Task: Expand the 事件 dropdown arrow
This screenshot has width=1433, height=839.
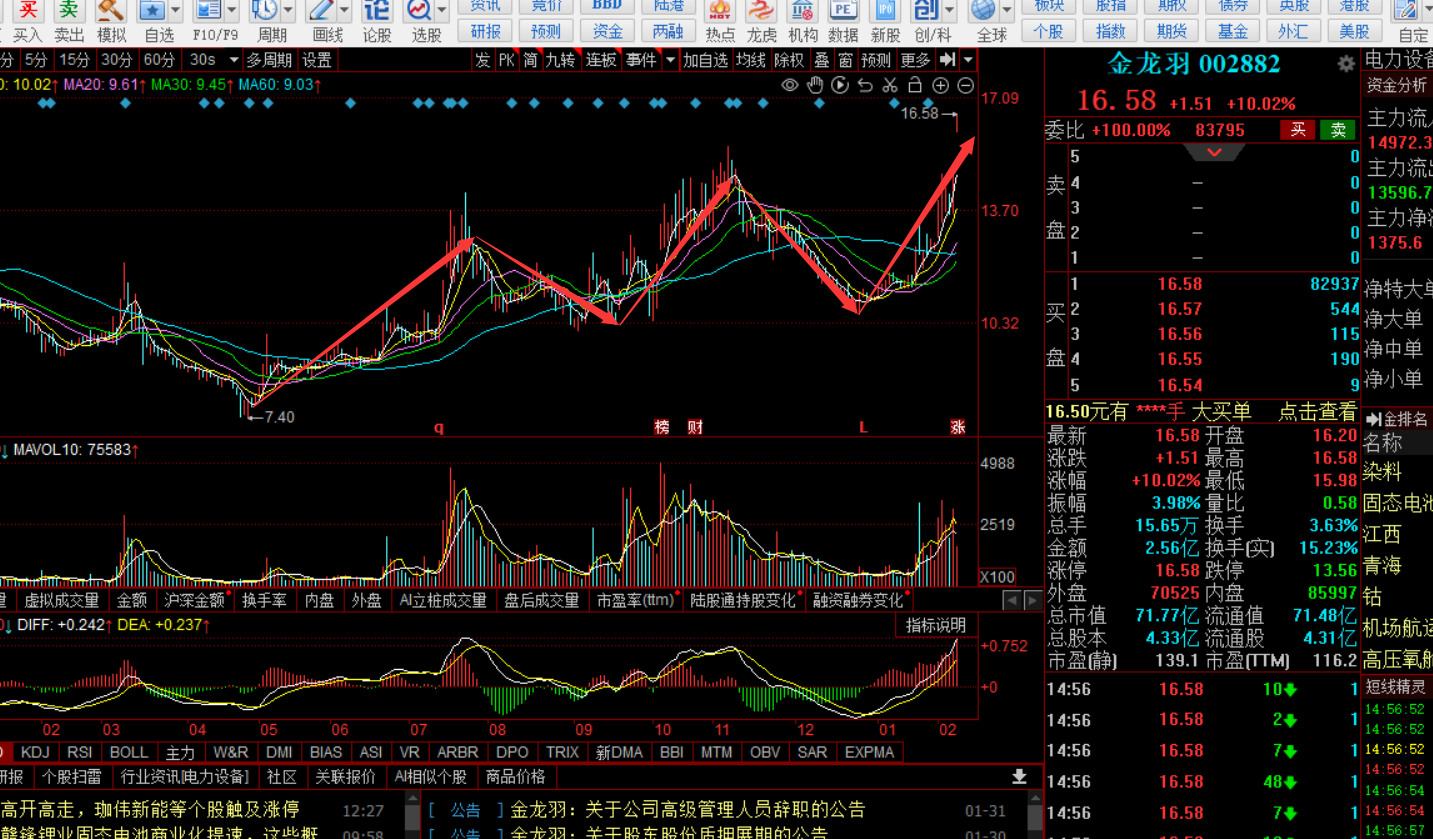Action: [670, 60]
